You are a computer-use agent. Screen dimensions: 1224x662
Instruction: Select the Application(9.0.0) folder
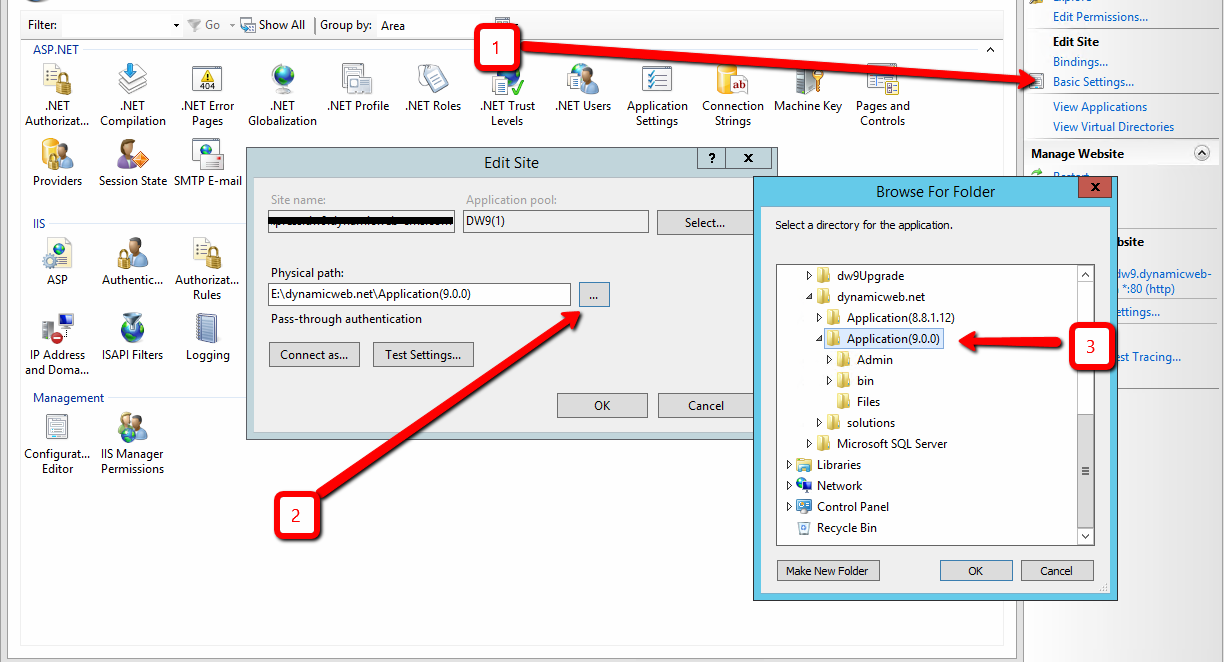click(x=892, y=339)
